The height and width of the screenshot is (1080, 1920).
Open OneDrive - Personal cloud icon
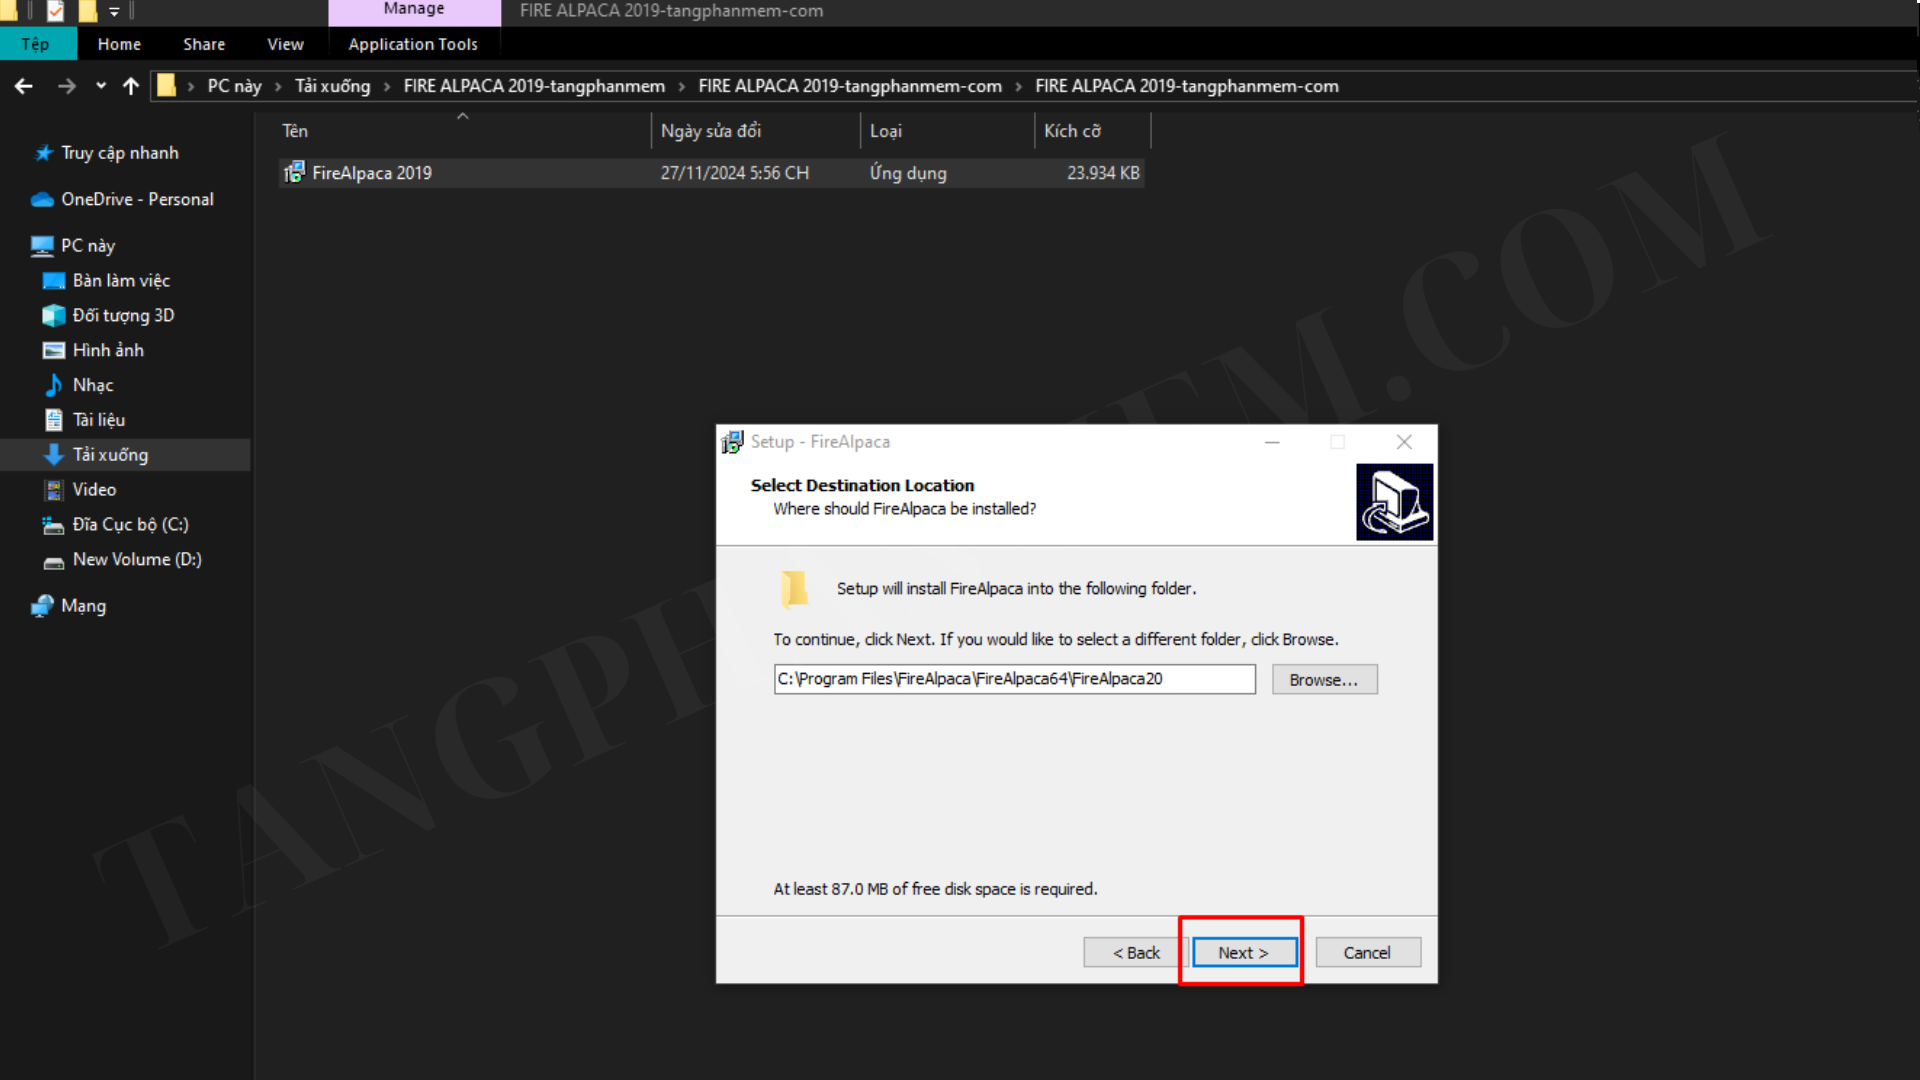(42, 200)
